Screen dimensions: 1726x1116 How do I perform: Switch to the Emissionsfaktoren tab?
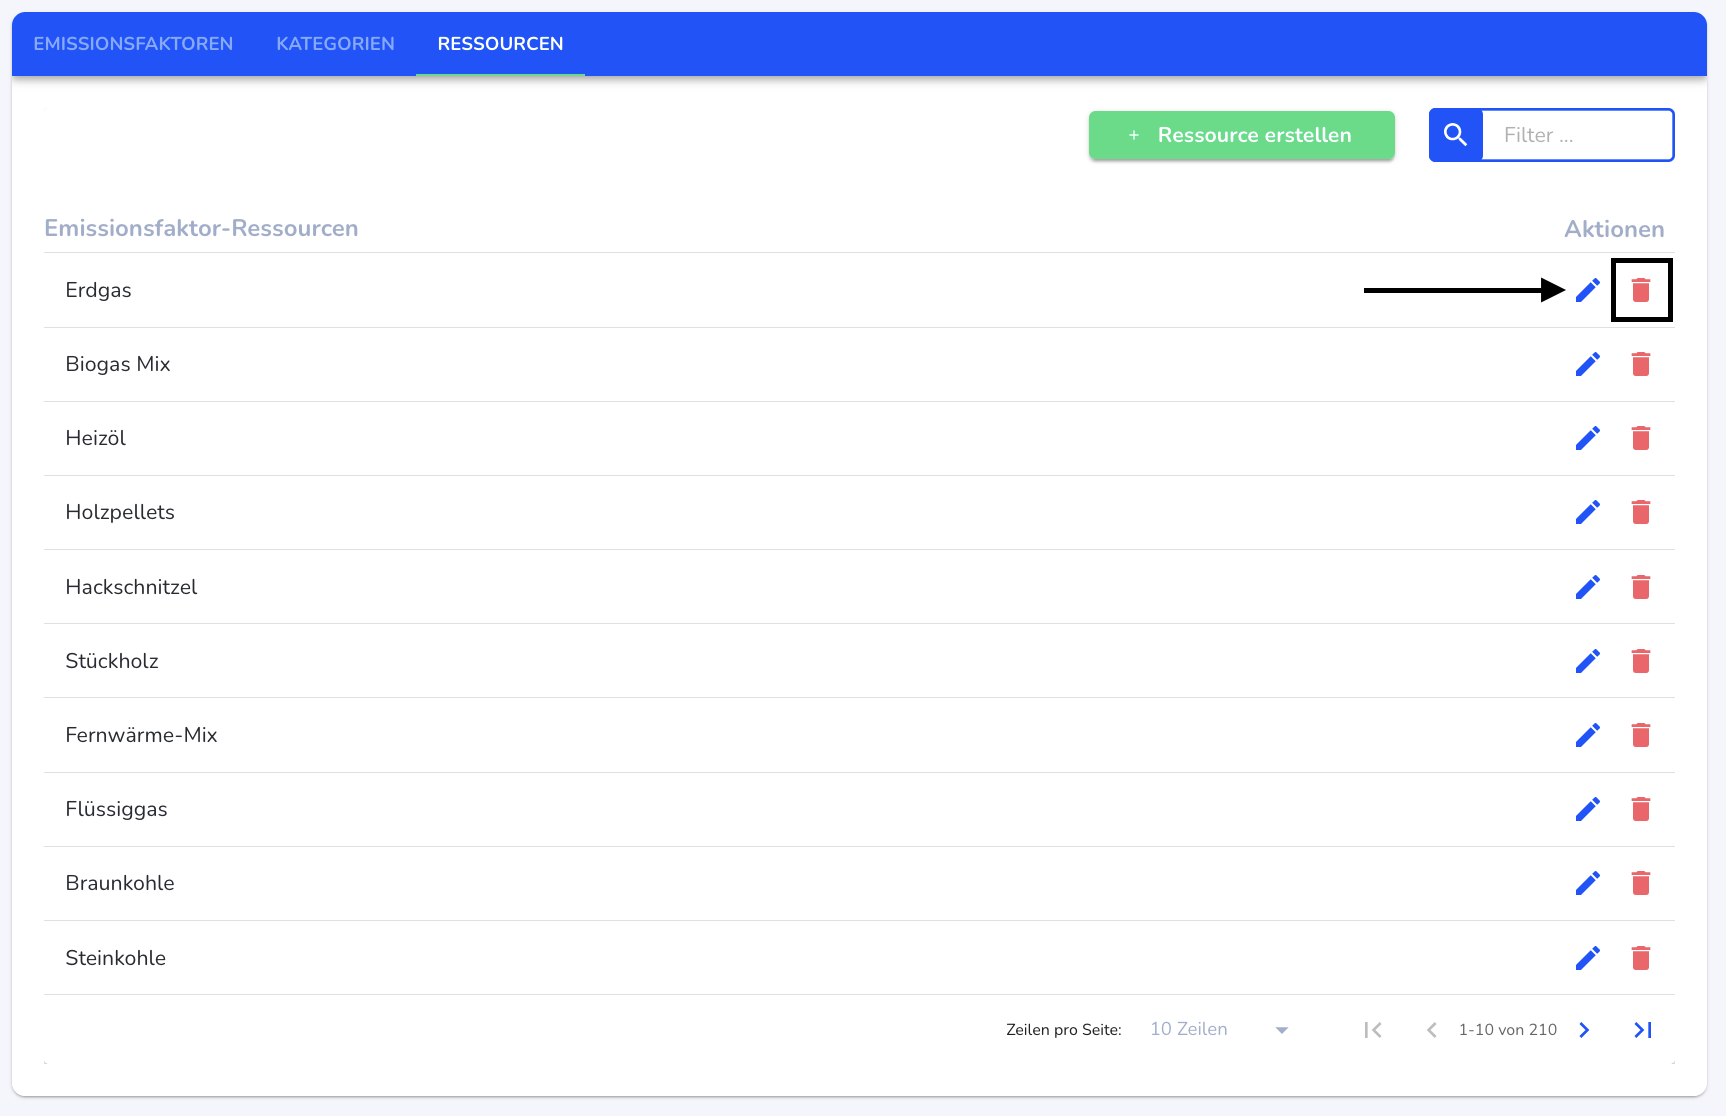(x=133, y=44)
